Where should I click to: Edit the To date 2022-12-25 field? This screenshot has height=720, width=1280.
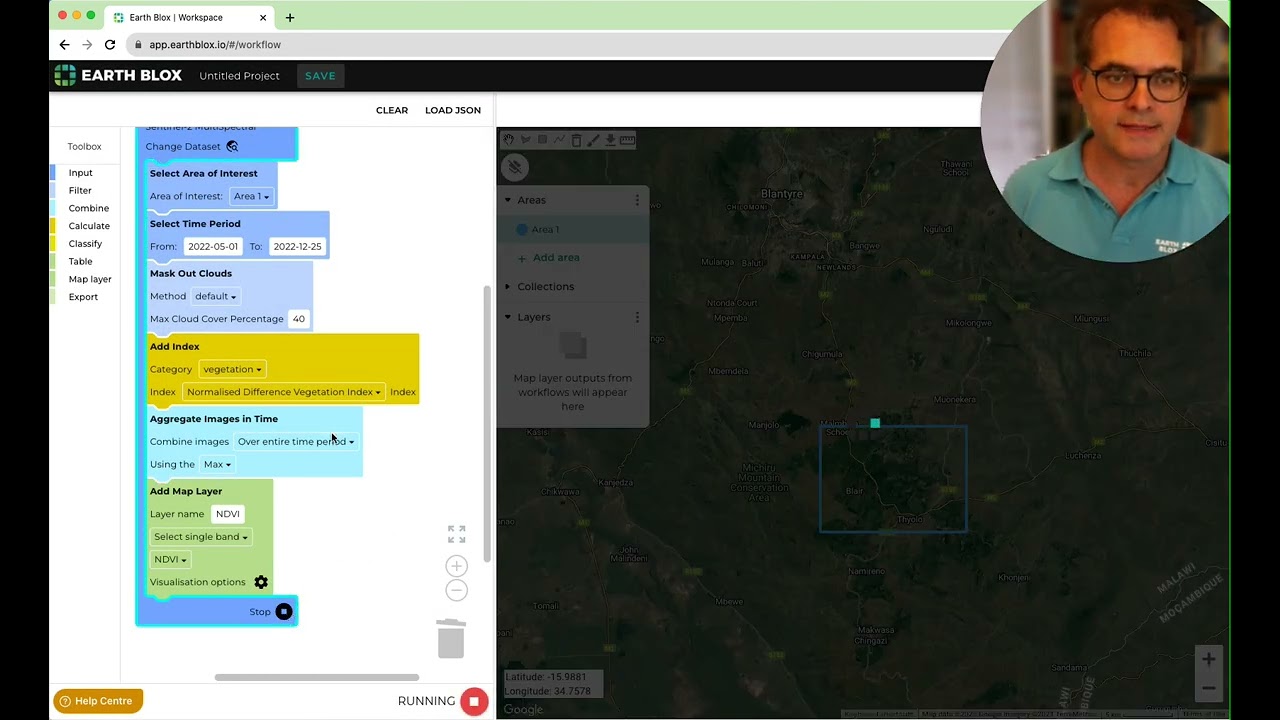click(297, 246)
